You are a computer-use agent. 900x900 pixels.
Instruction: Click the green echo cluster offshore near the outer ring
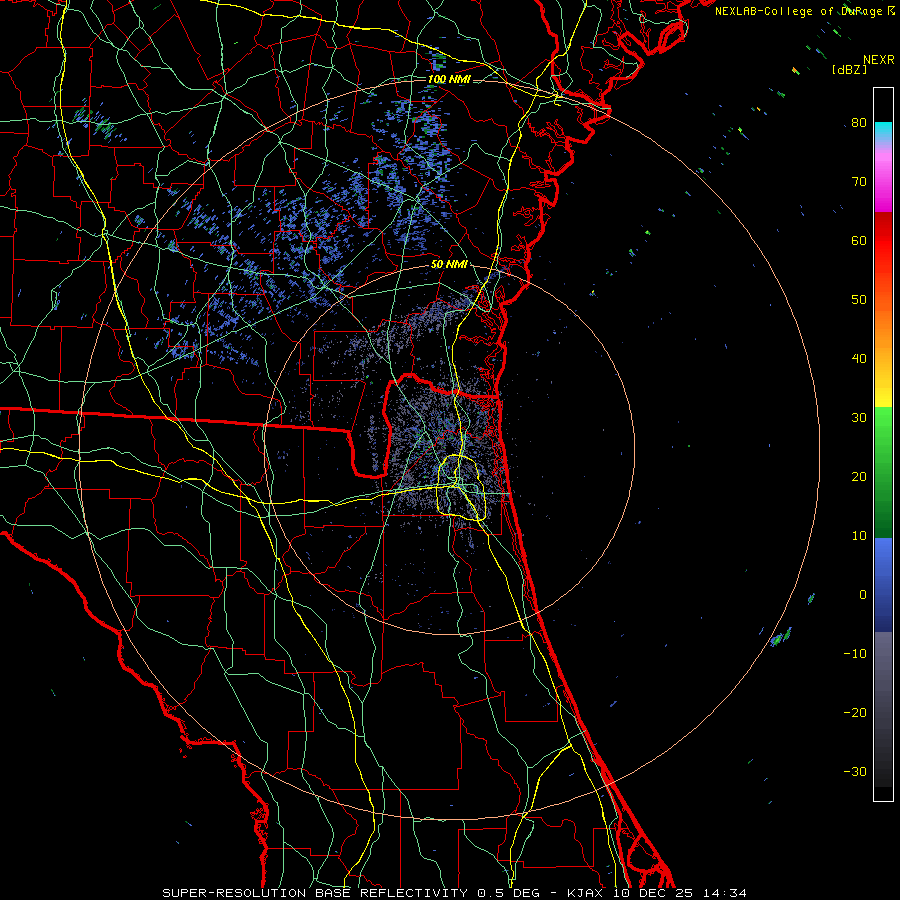(781, 637)
